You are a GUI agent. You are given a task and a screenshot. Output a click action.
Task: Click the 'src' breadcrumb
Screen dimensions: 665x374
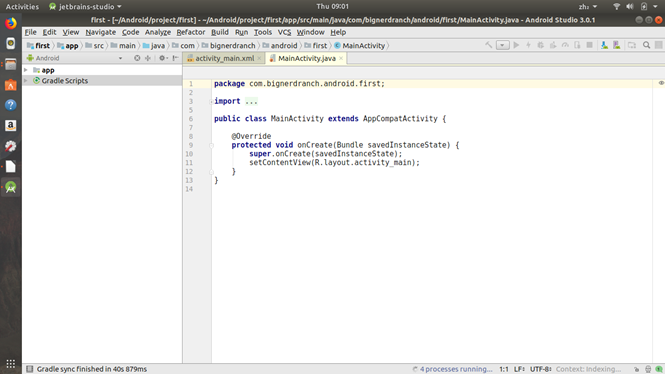tap(95, 45)
